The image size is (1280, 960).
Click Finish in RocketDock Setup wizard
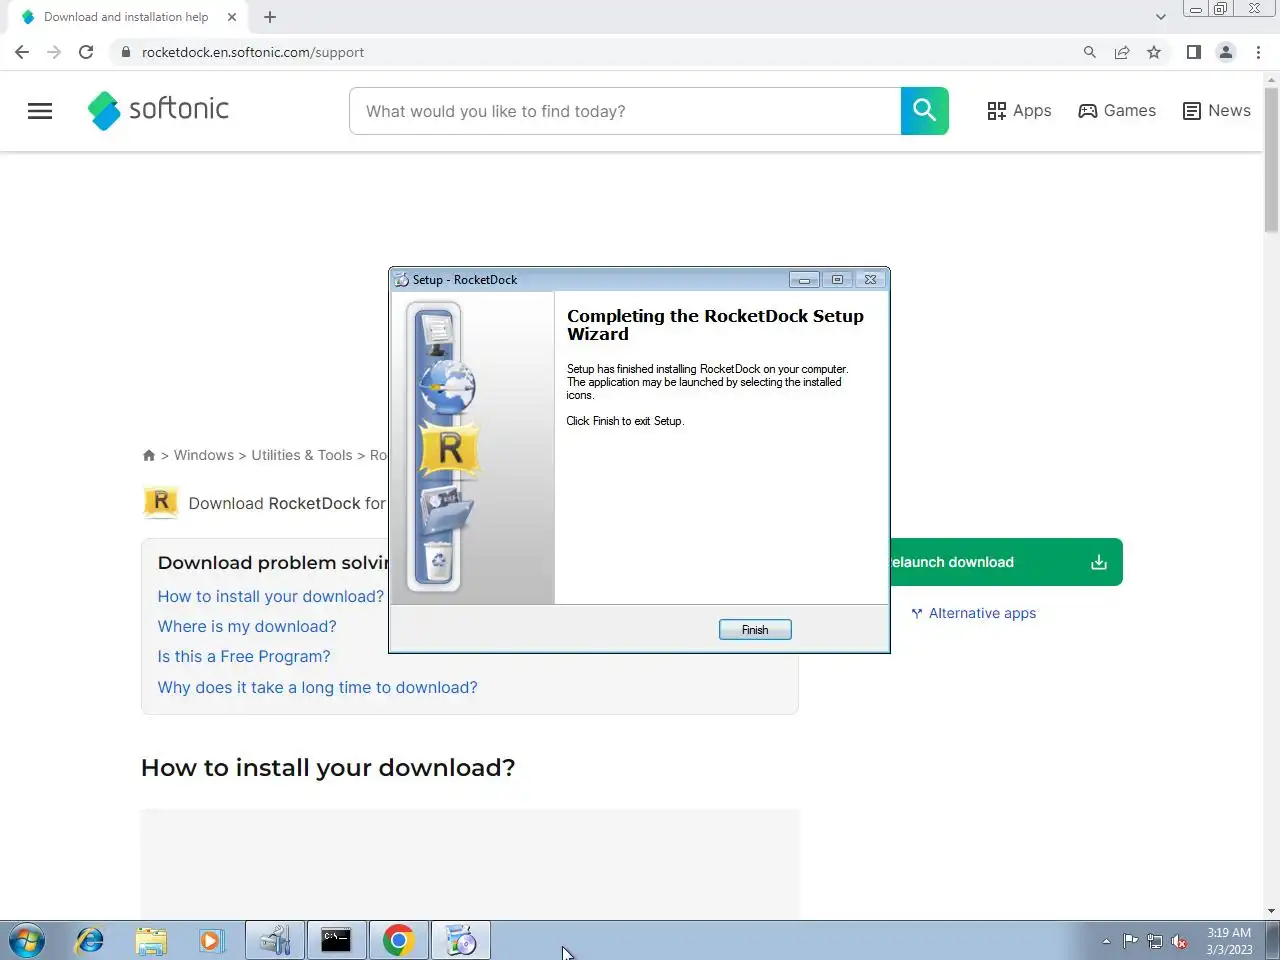pyautogui.click(x=755, y=629)
